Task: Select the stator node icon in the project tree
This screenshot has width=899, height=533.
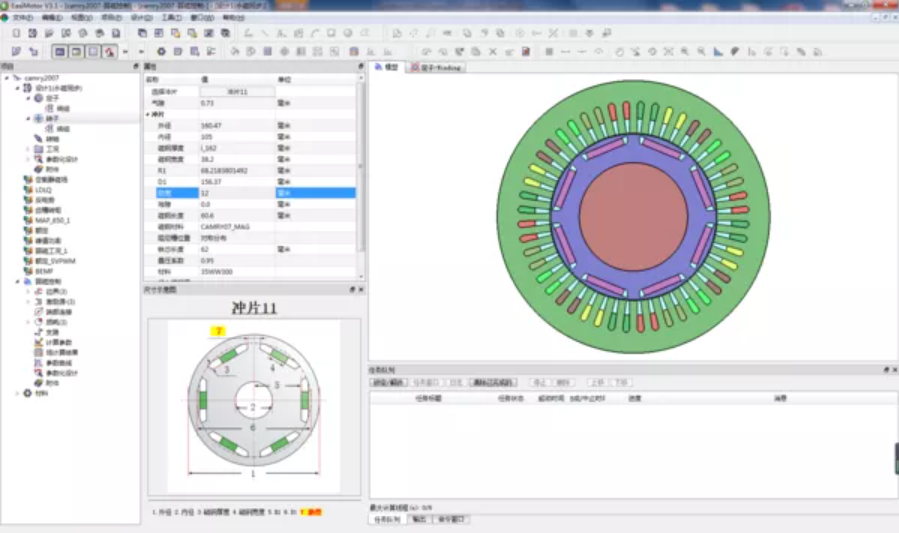Action: 38,98
